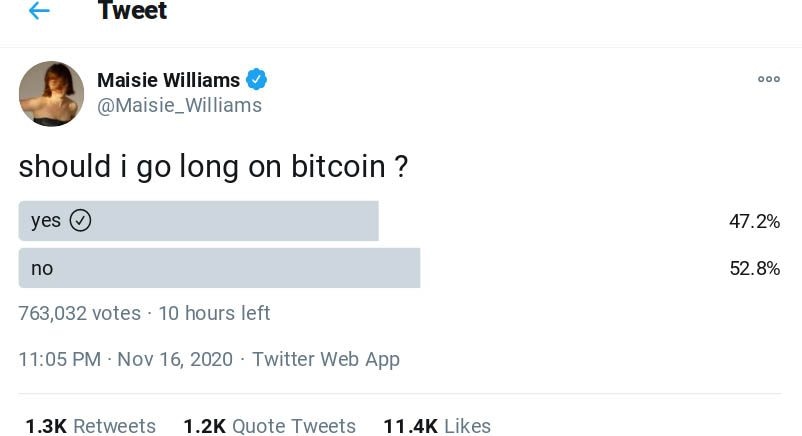View the 11.4K Likes list
Viewport: 802px width, 436px height.
click(437, 426)
